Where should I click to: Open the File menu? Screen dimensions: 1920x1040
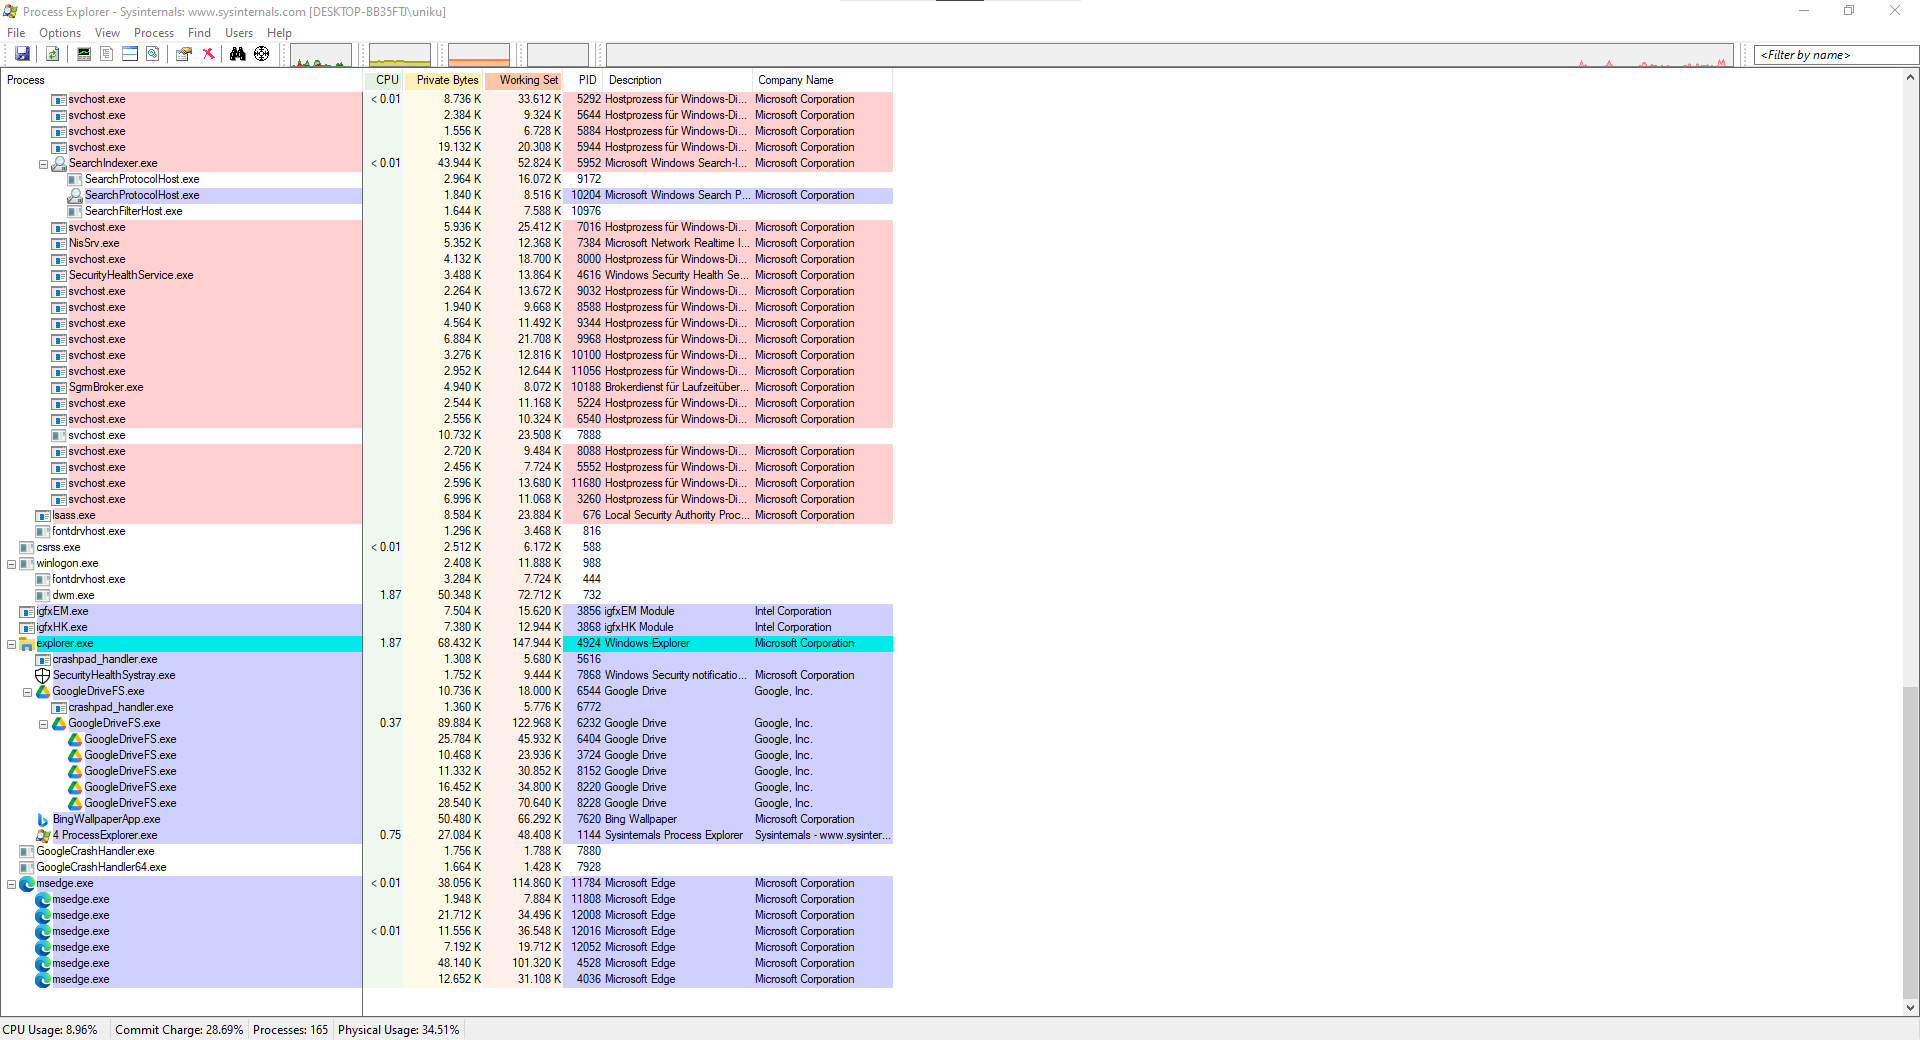click(16, 33)
